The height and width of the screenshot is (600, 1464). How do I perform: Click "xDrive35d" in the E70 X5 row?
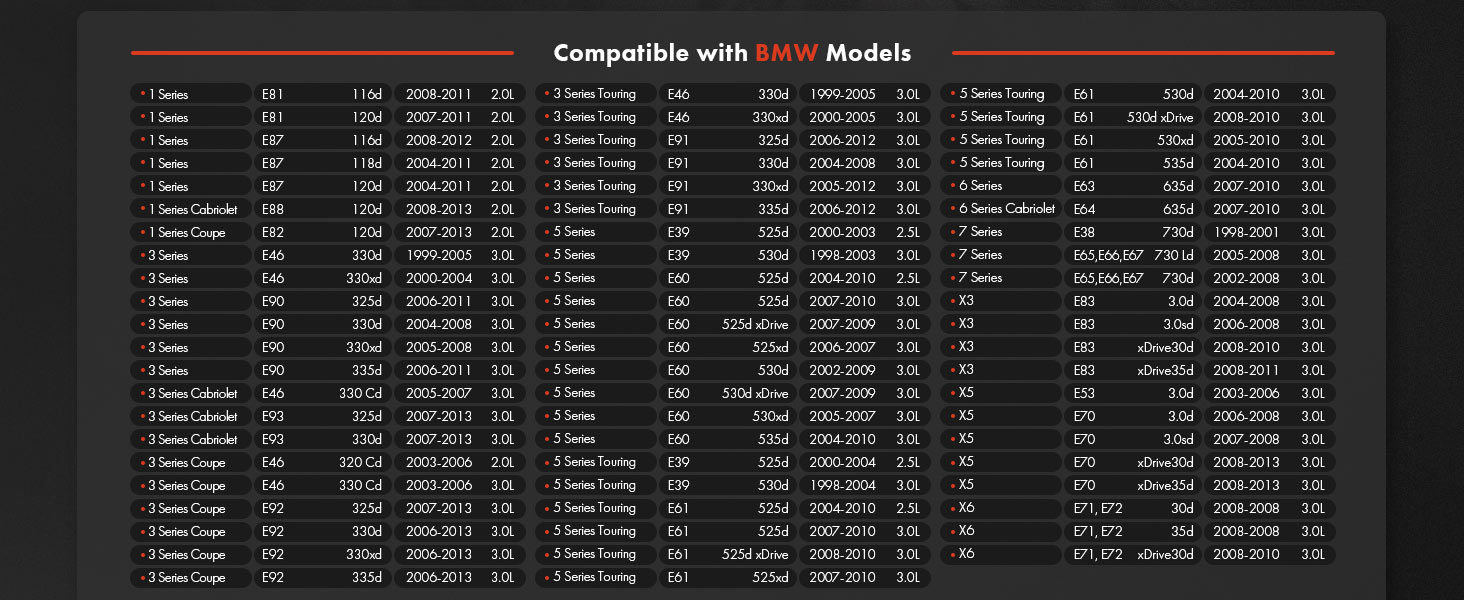point(1165,485)
